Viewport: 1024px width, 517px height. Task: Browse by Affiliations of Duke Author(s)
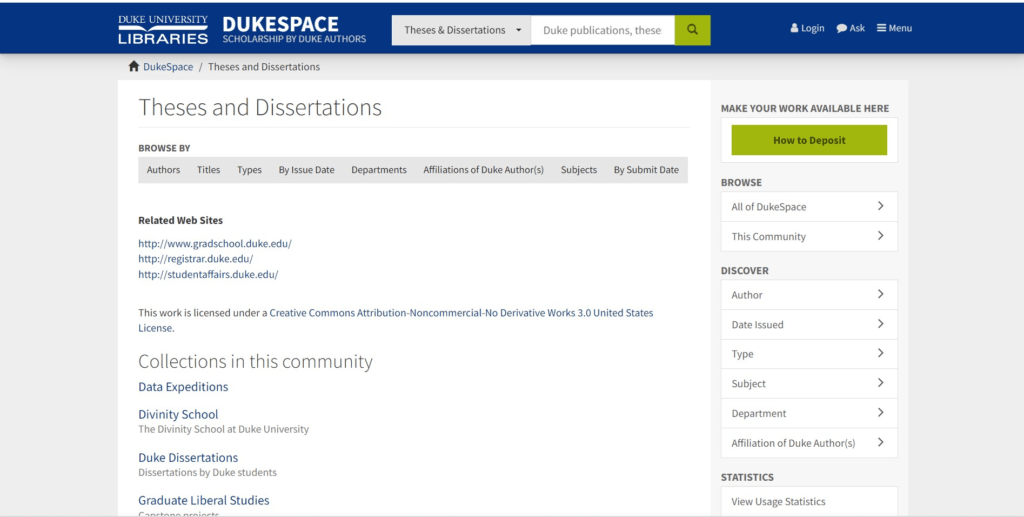coord(483,170)
